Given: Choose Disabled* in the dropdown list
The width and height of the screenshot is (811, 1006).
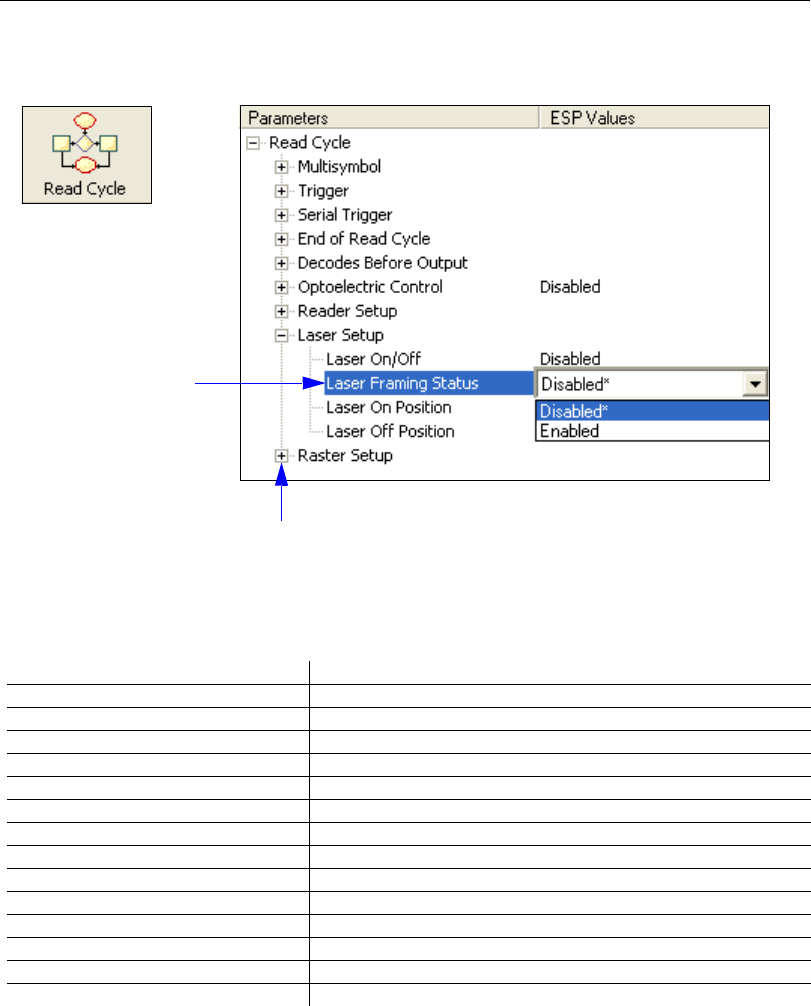Looking at the screenshot, I should [653, 411].
